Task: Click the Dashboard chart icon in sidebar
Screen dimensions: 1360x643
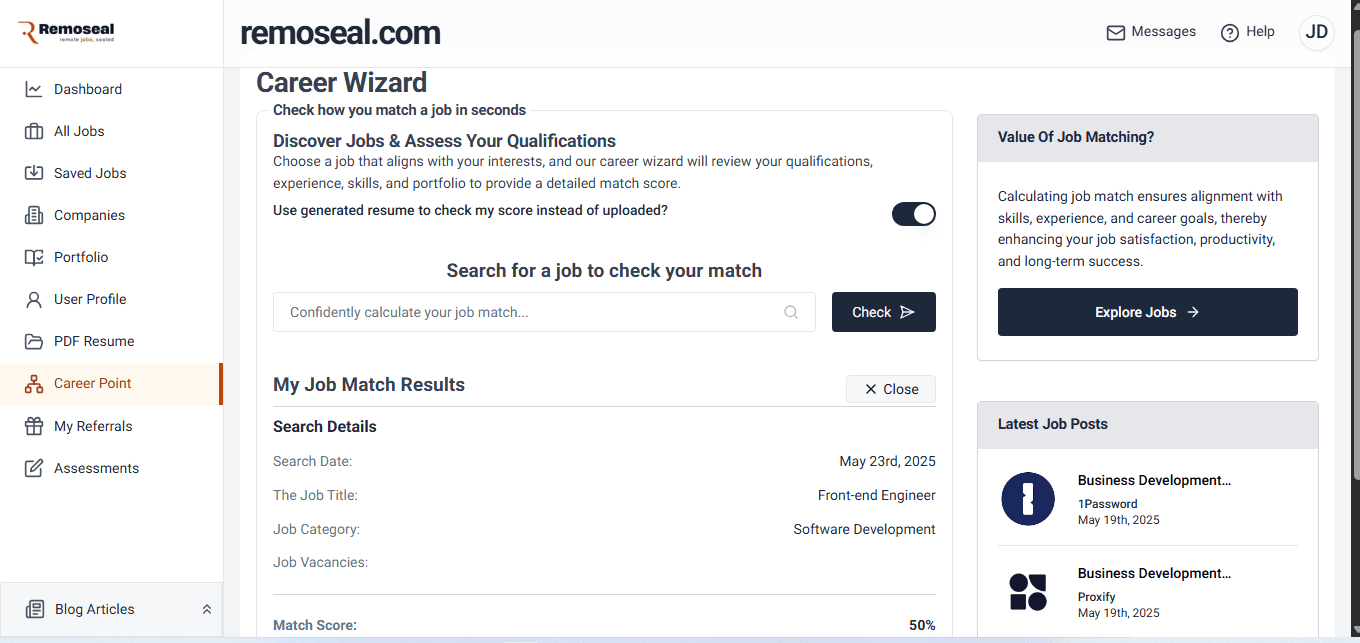Action: click(x=34, y=89)
